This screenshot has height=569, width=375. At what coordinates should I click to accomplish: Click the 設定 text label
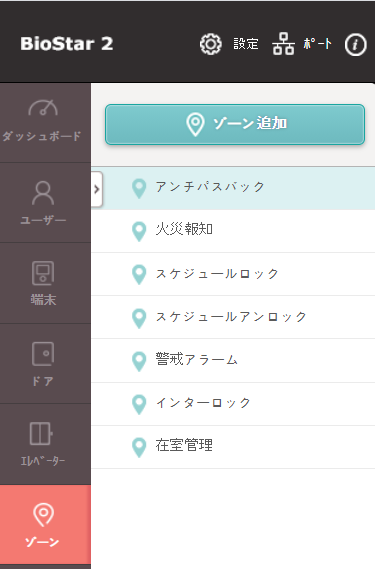click(246, 44)
